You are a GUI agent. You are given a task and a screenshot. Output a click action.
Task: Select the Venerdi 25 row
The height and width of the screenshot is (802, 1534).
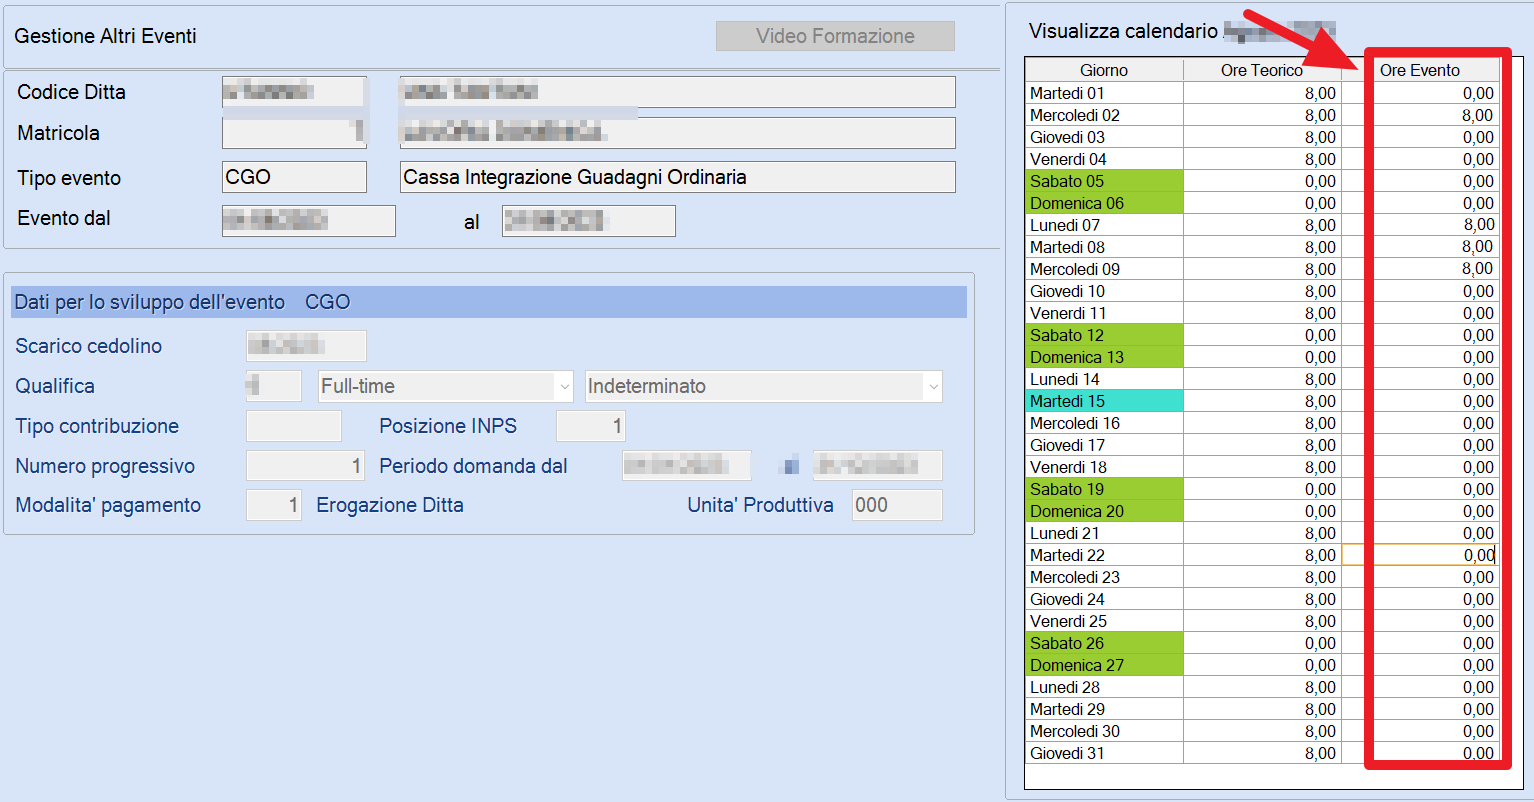(1262, 621)
